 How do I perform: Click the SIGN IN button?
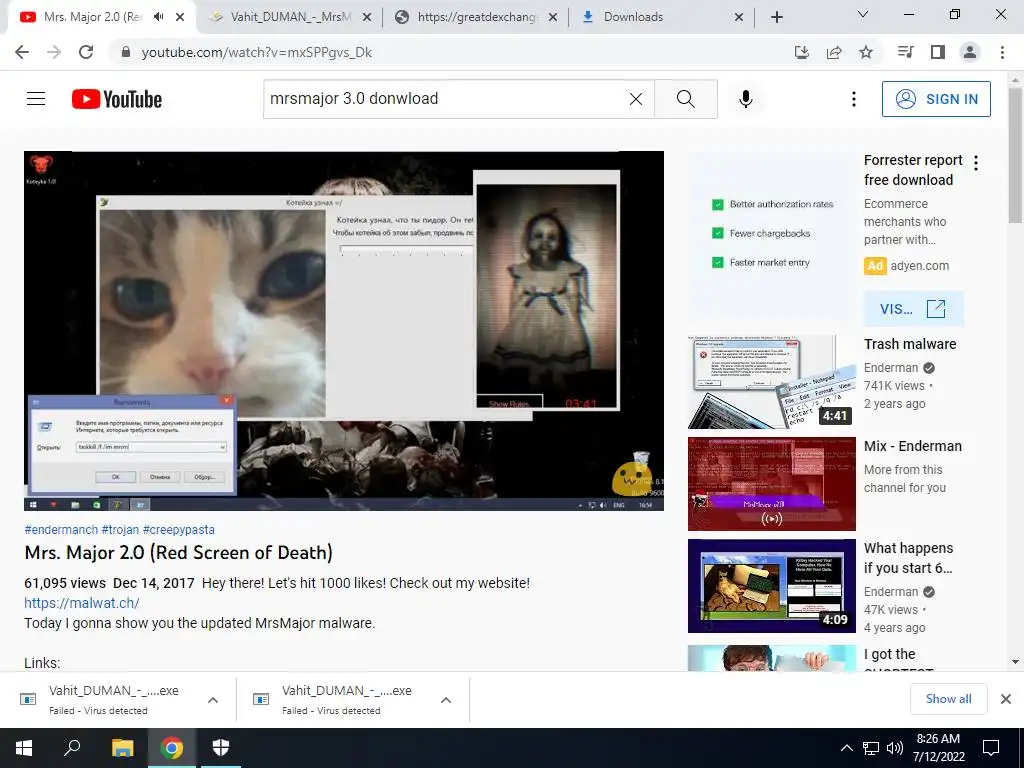(936, 99)
